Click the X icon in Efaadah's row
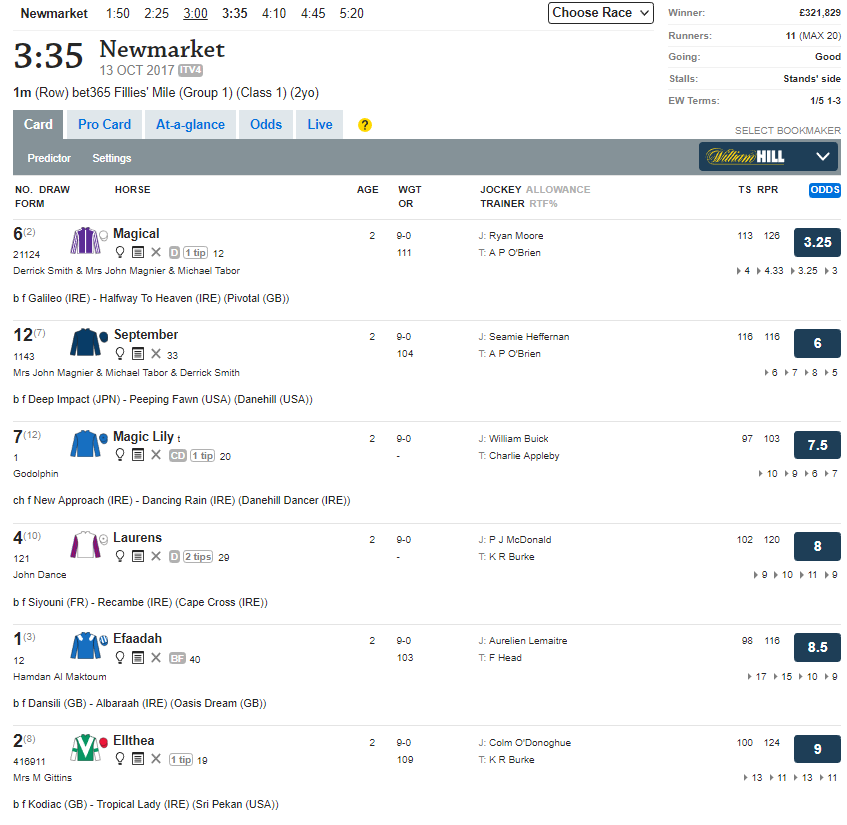 coord(156,658)
